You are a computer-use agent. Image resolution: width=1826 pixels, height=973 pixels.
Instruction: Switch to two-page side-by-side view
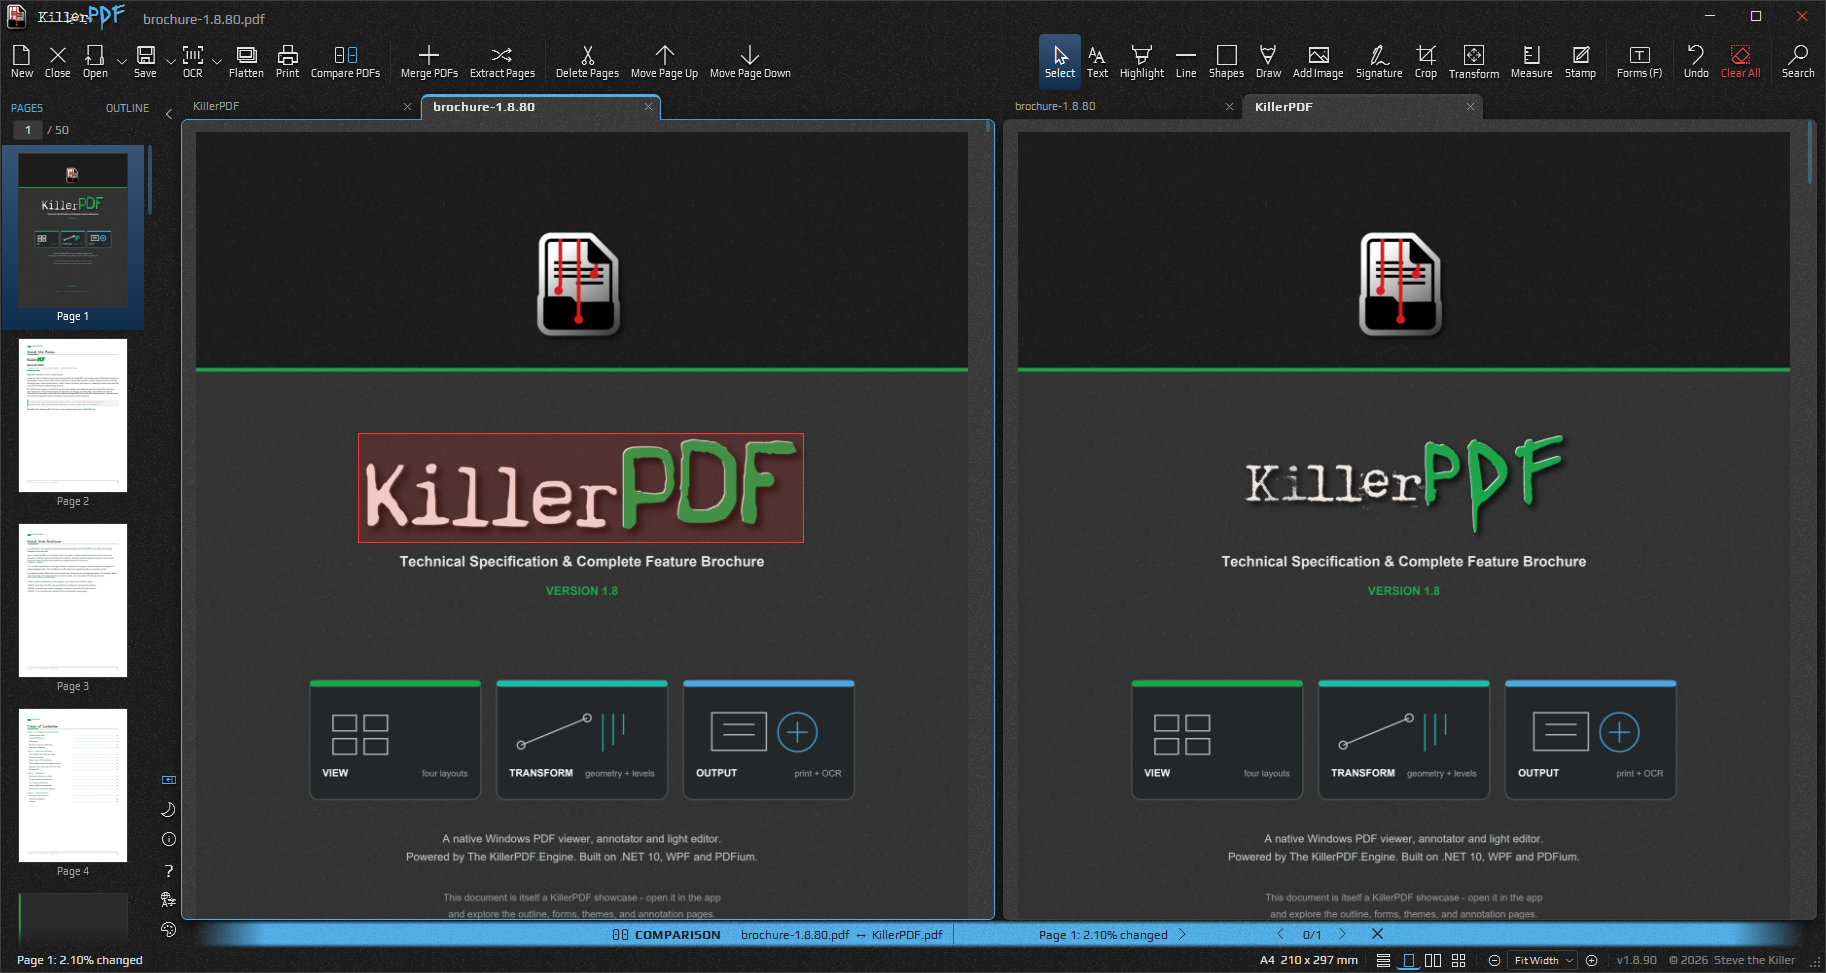(1433, 960)
